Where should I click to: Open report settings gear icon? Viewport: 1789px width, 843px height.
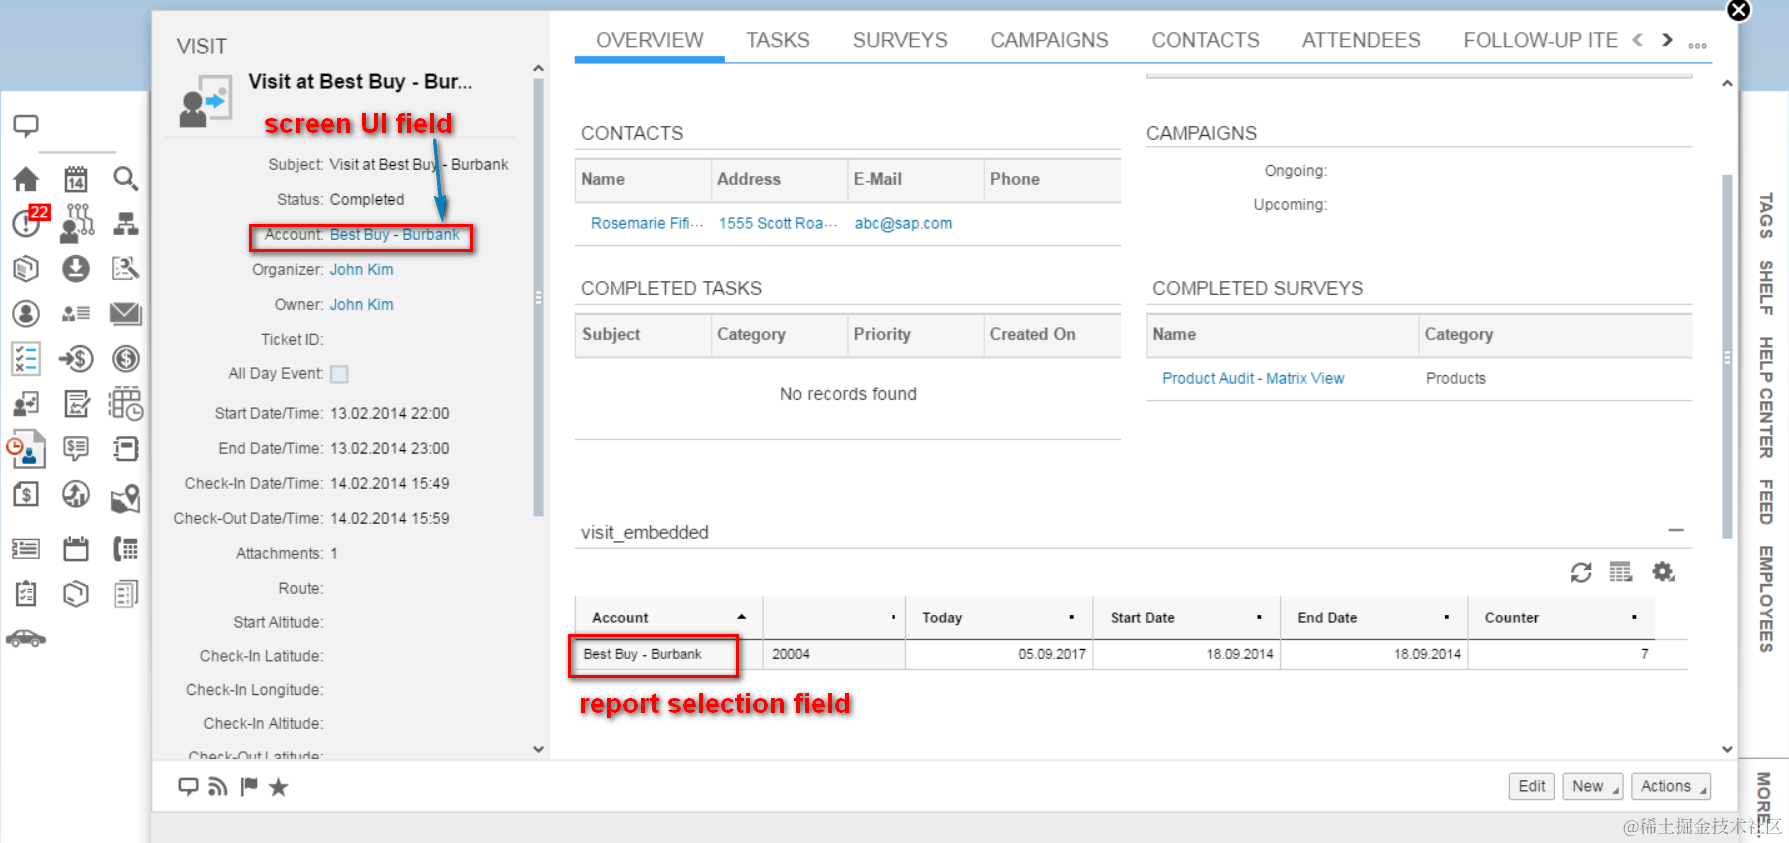(1663, 572)
